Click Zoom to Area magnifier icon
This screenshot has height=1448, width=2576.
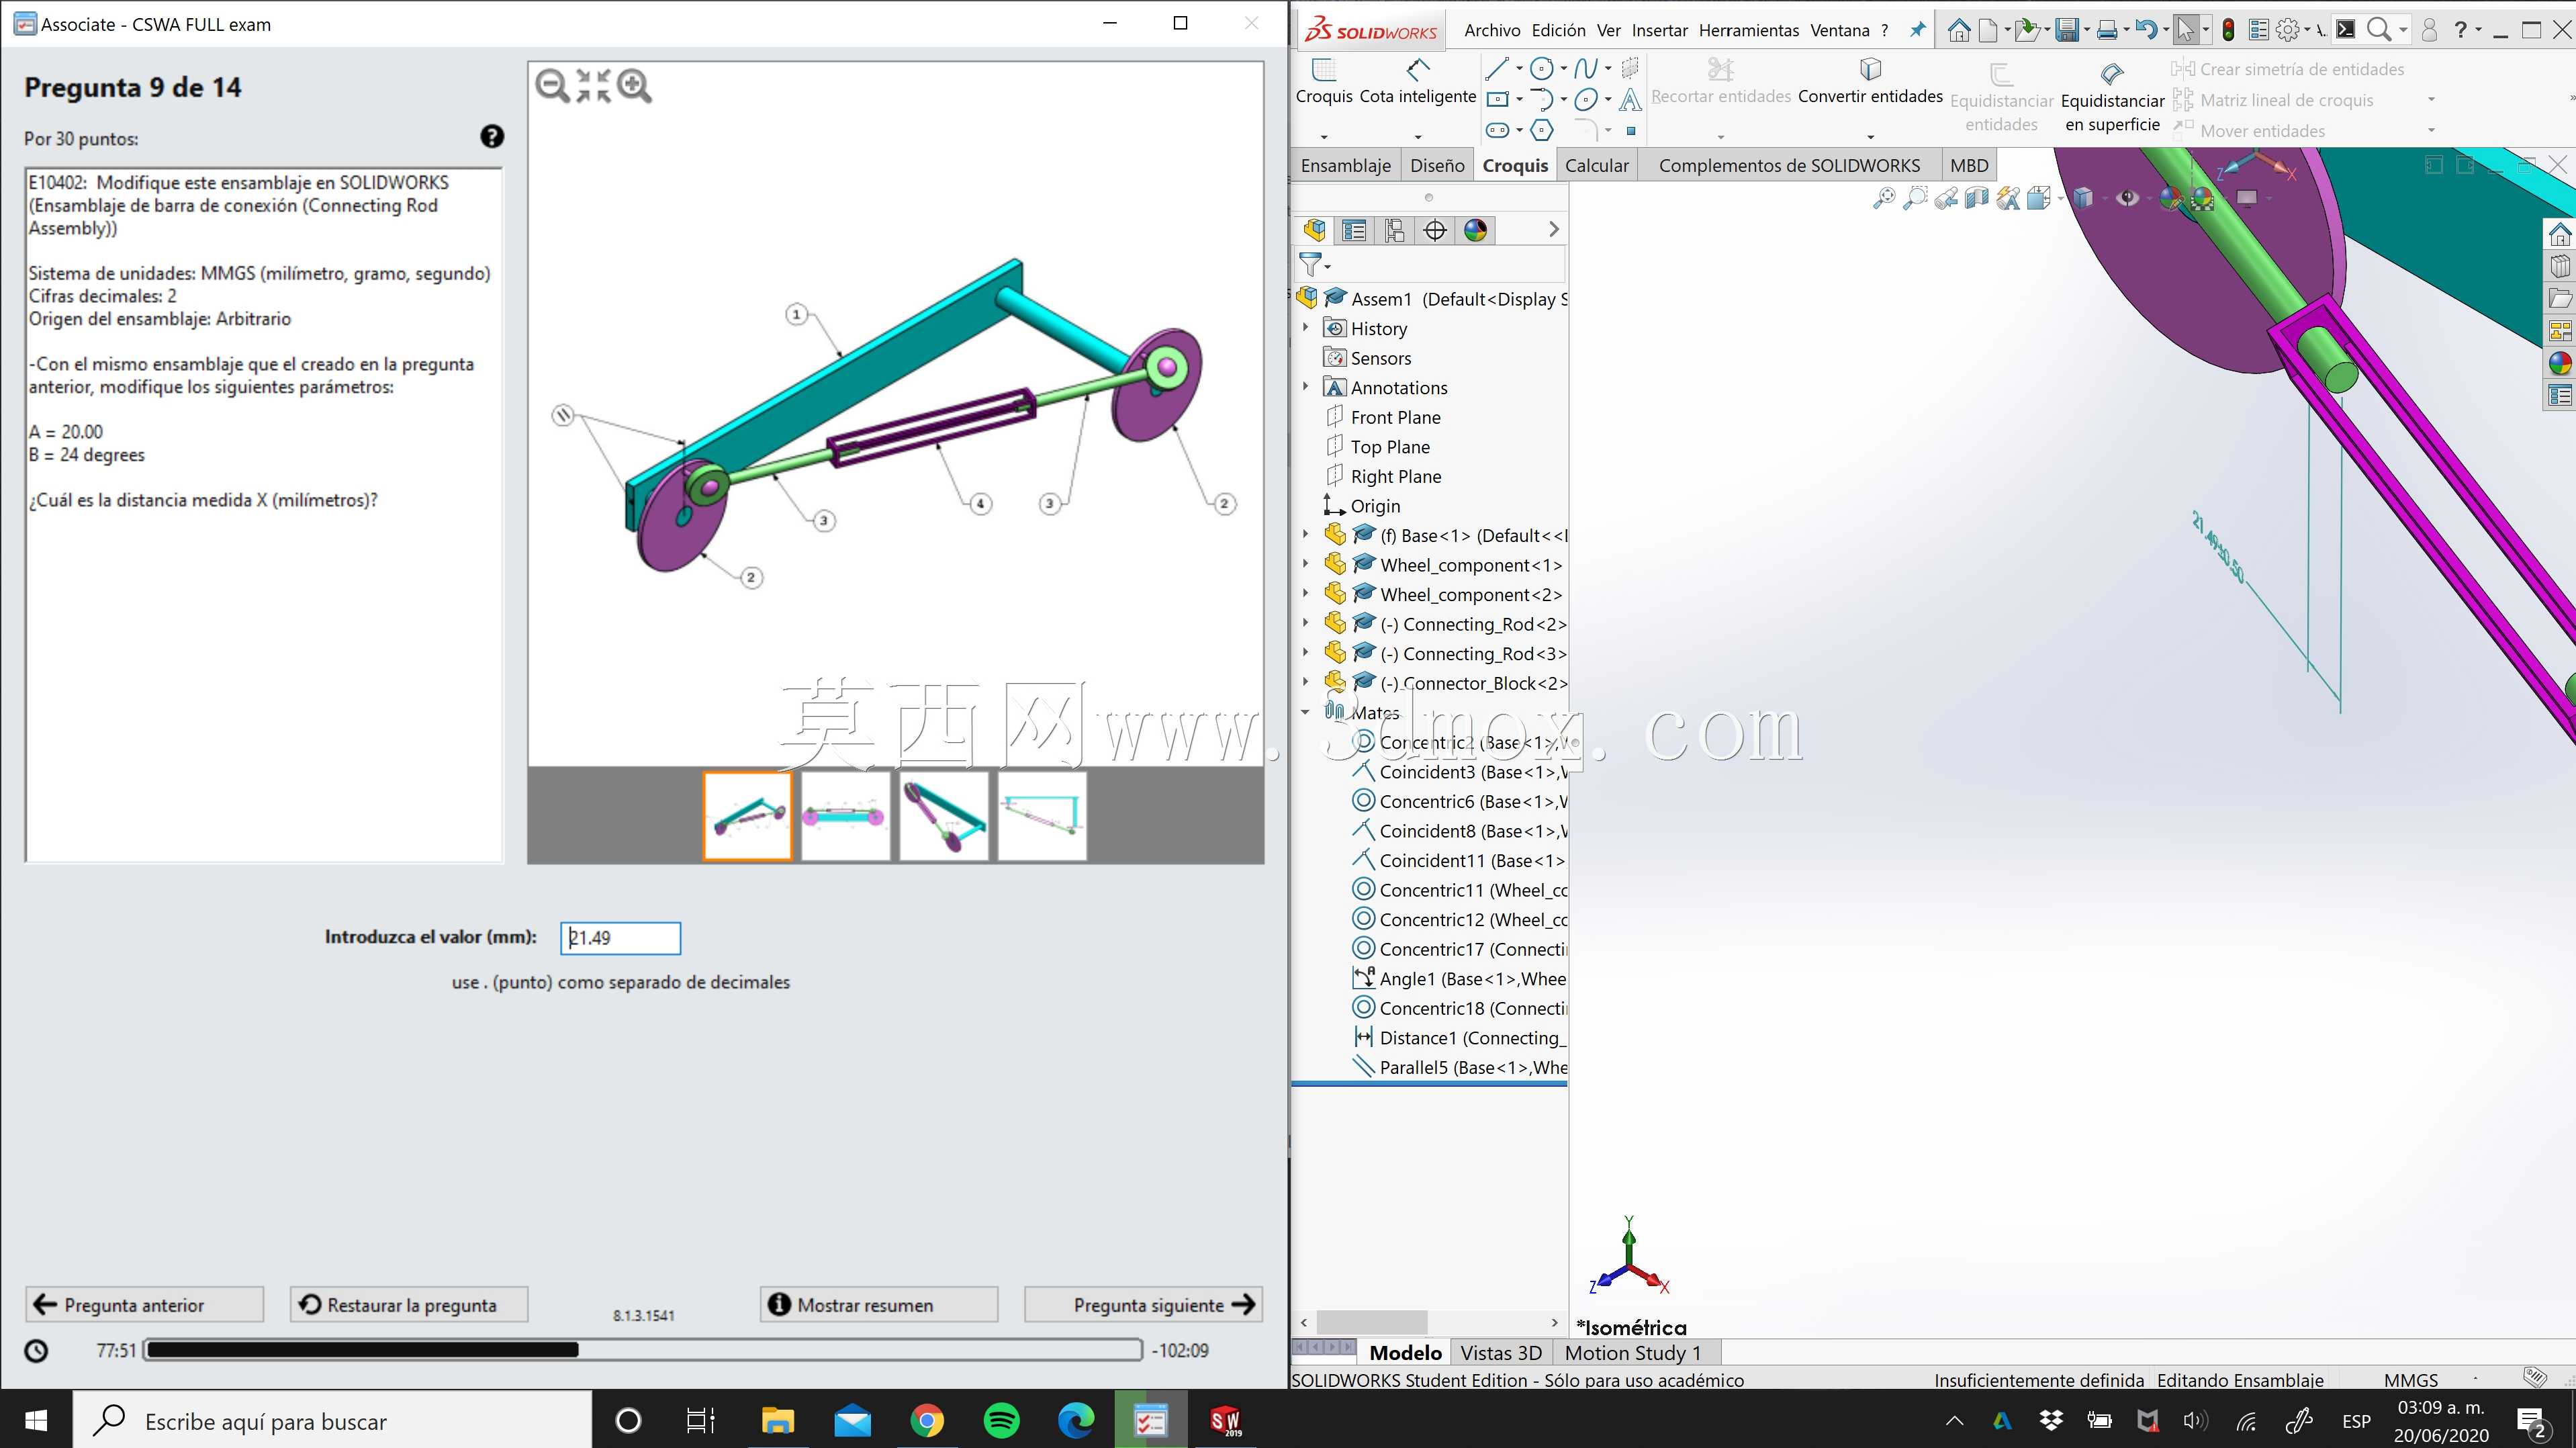pyautogui.click(x=1915, y=198)
